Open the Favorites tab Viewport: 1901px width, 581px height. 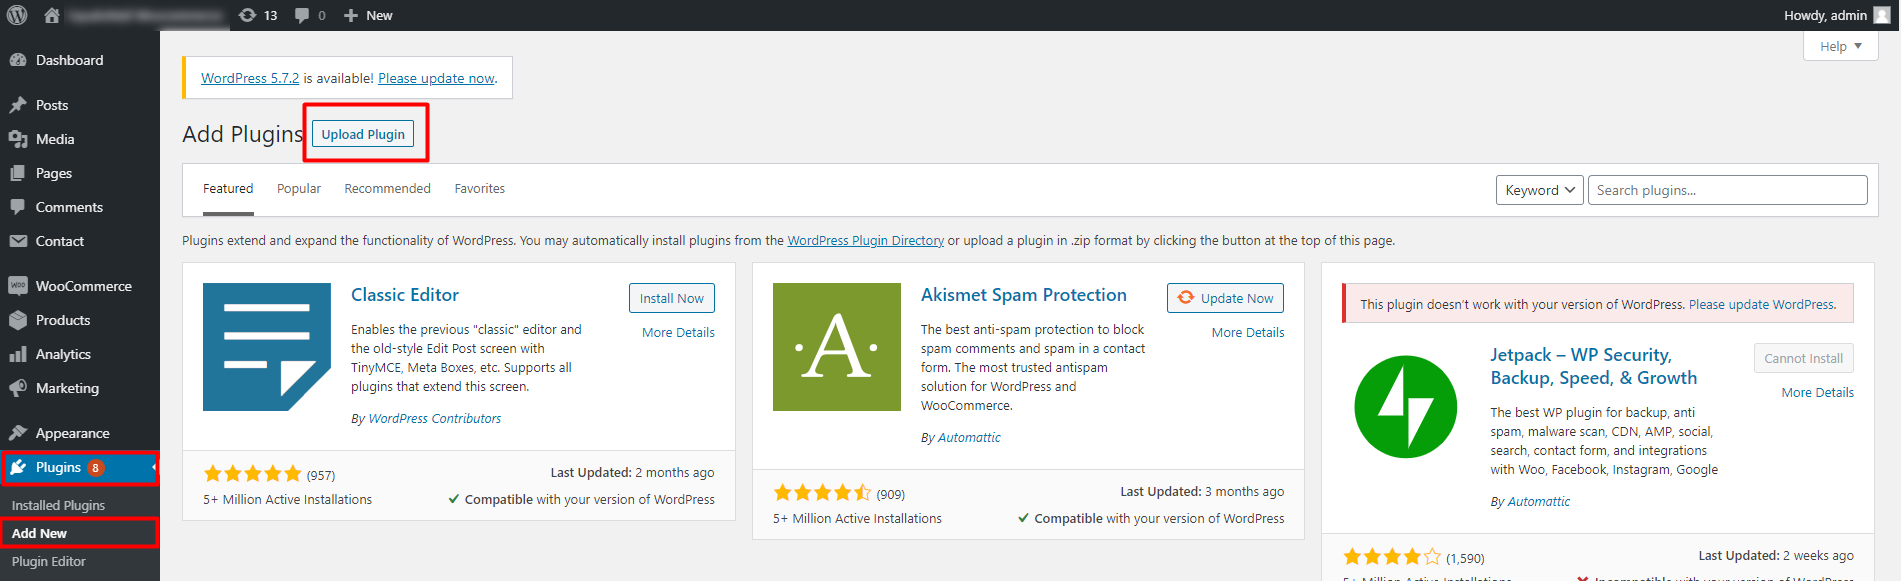pos(479,189)
